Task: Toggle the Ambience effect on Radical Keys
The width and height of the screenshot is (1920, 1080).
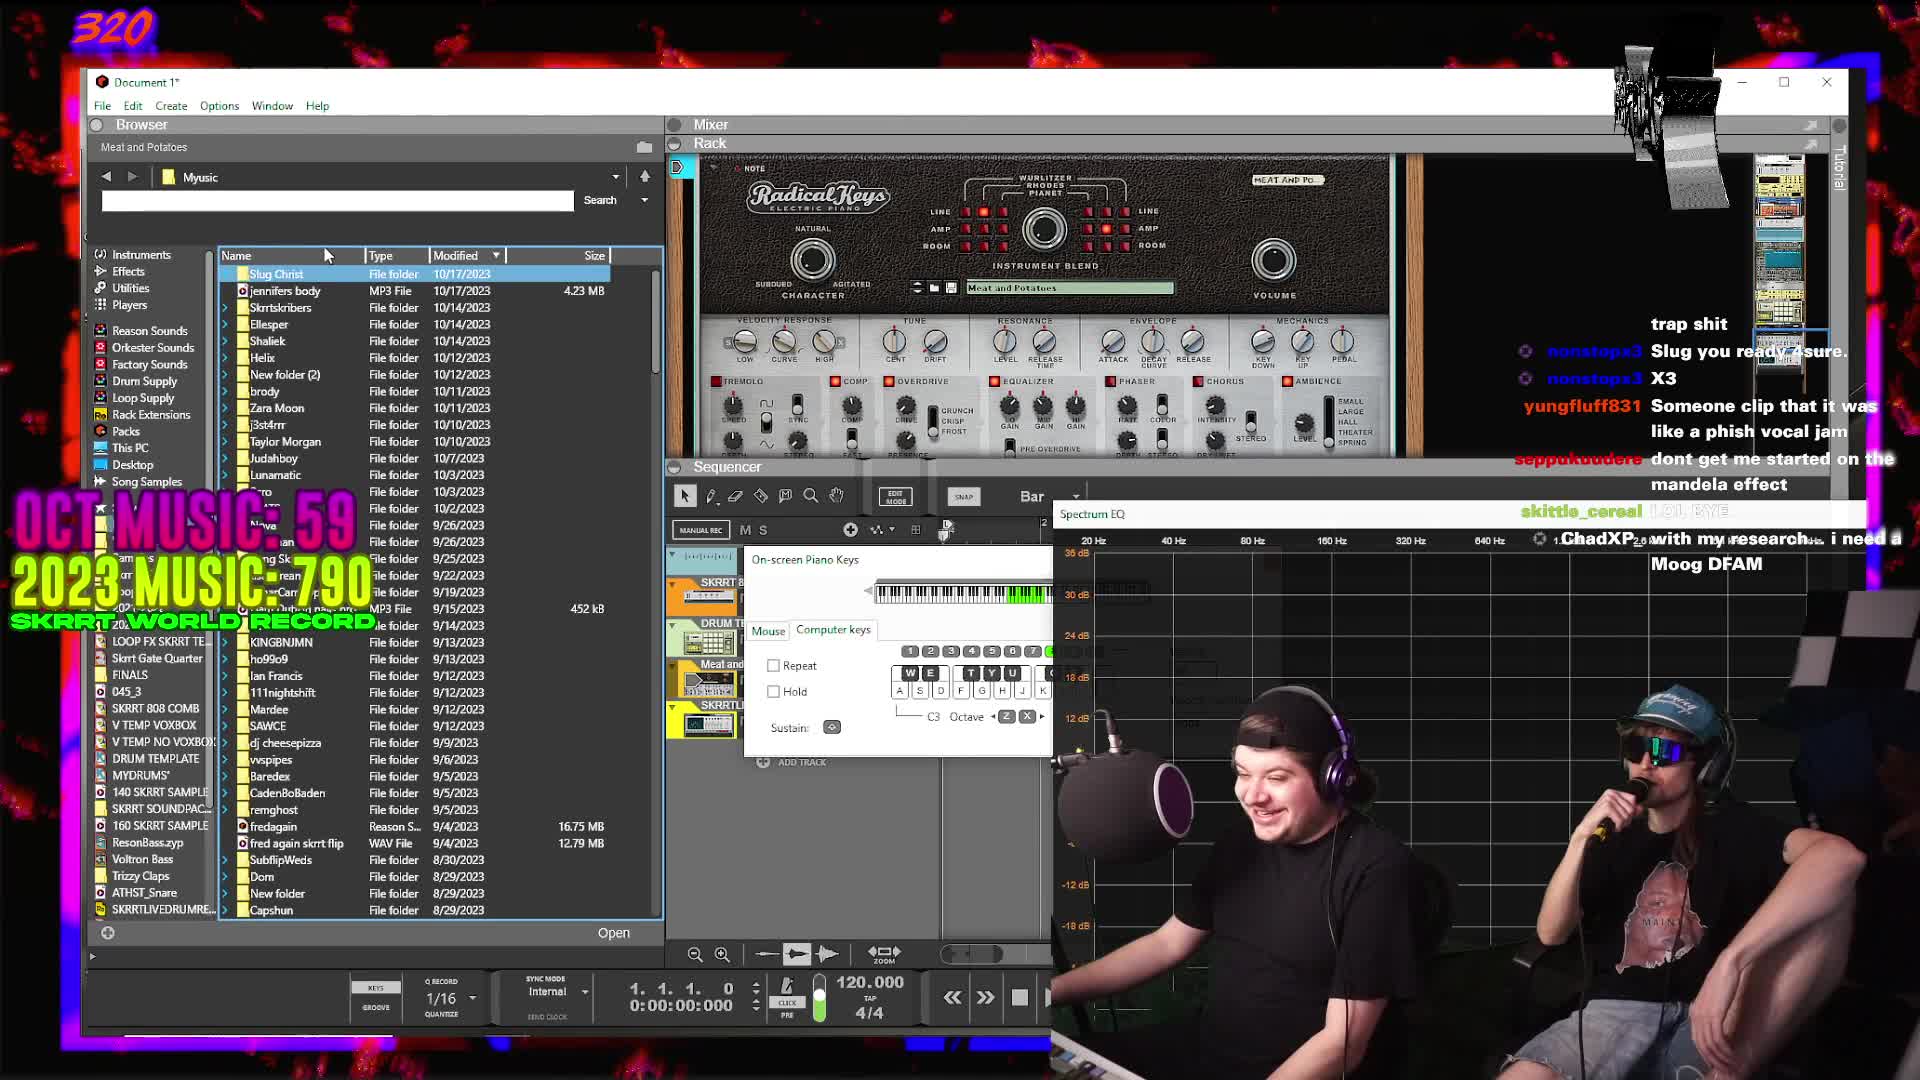Action: tap(1287, 382)
